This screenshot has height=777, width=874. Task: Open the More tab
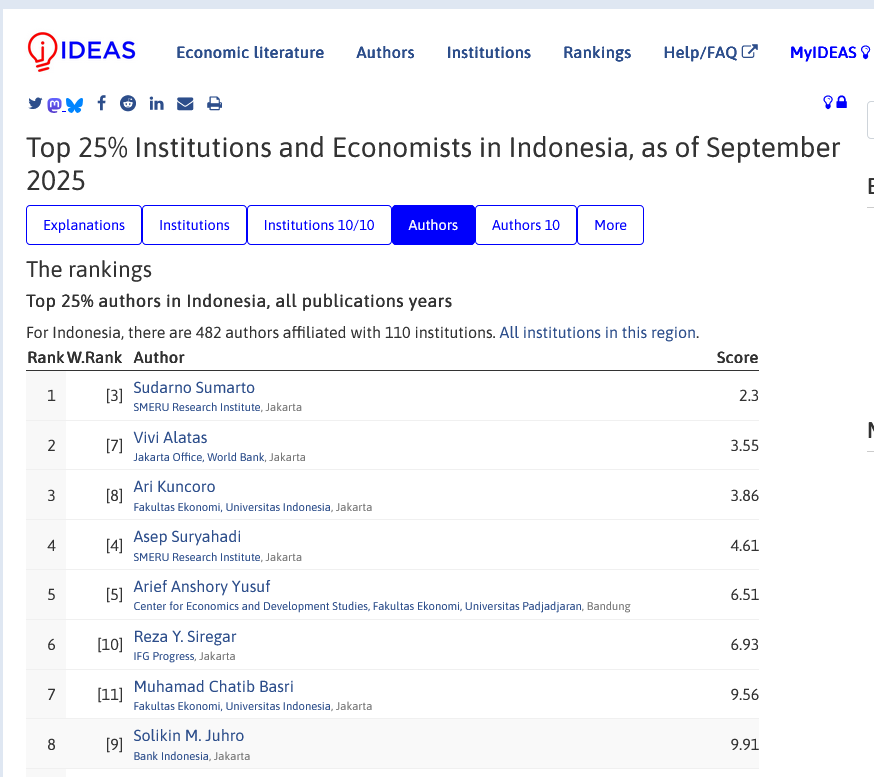[x=610, y=225]
